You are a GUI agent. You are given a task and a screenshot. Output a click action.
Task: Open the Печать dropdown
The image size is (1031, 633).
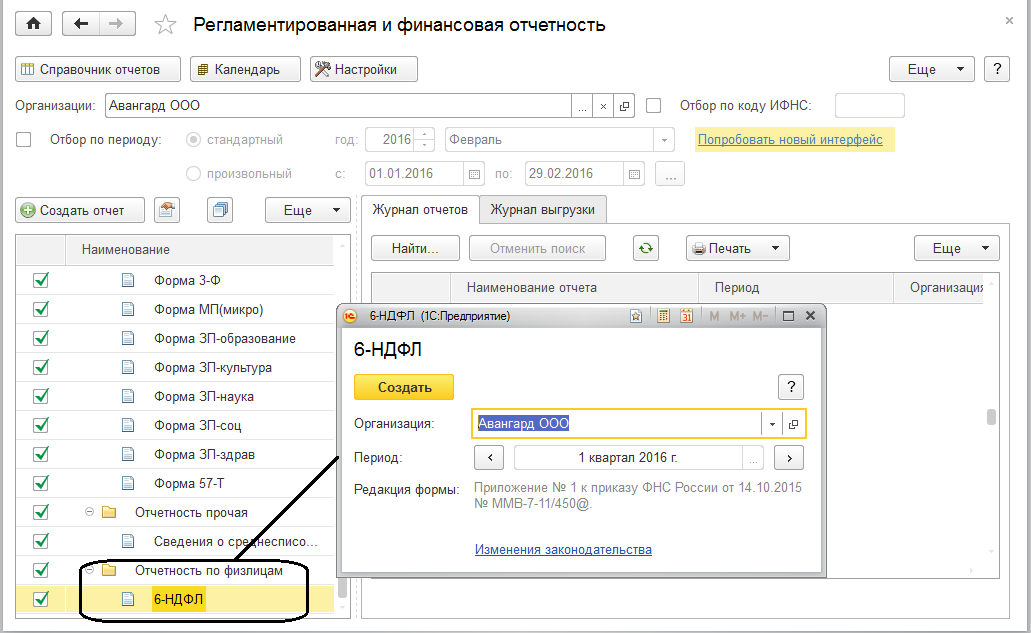pyautogui.click(x=738, y=248)
